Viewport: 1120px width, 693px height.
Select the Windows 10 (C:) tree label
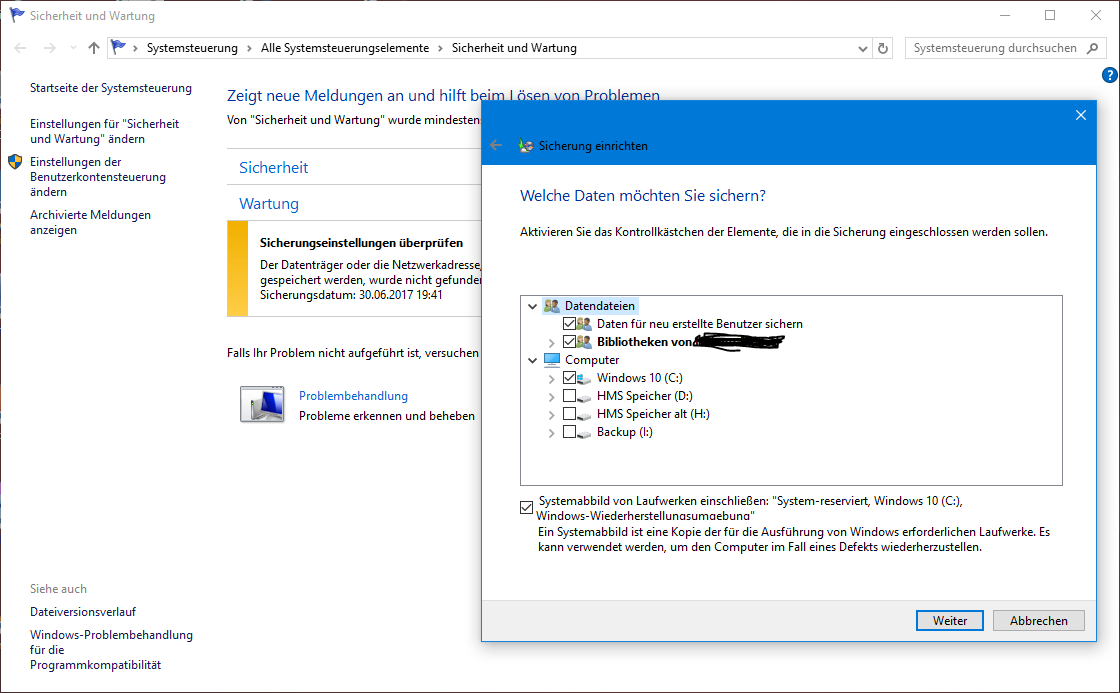[x=639, y=378]
